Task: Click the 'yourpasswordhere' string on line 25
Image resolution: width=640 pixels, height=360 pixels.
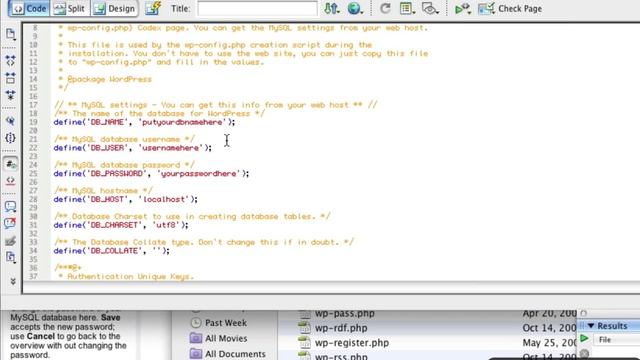Action: 199,173
